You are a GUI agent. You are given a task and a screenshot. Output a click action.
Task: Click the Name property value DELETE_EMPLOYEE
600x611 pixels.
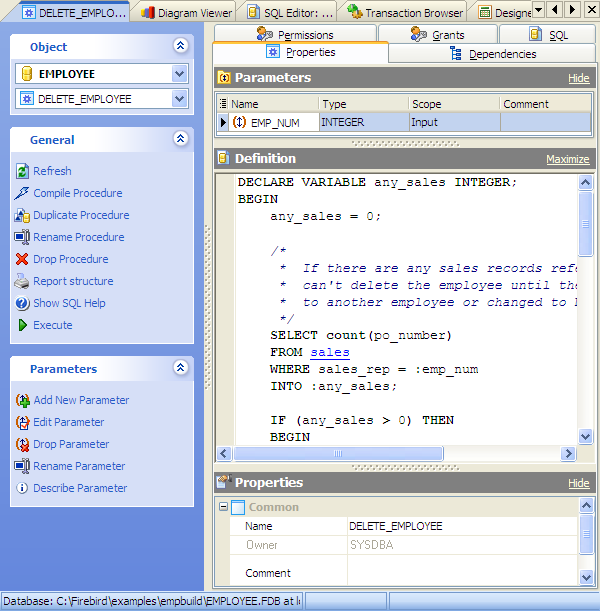pyautogui.click(x=396, y=526)
